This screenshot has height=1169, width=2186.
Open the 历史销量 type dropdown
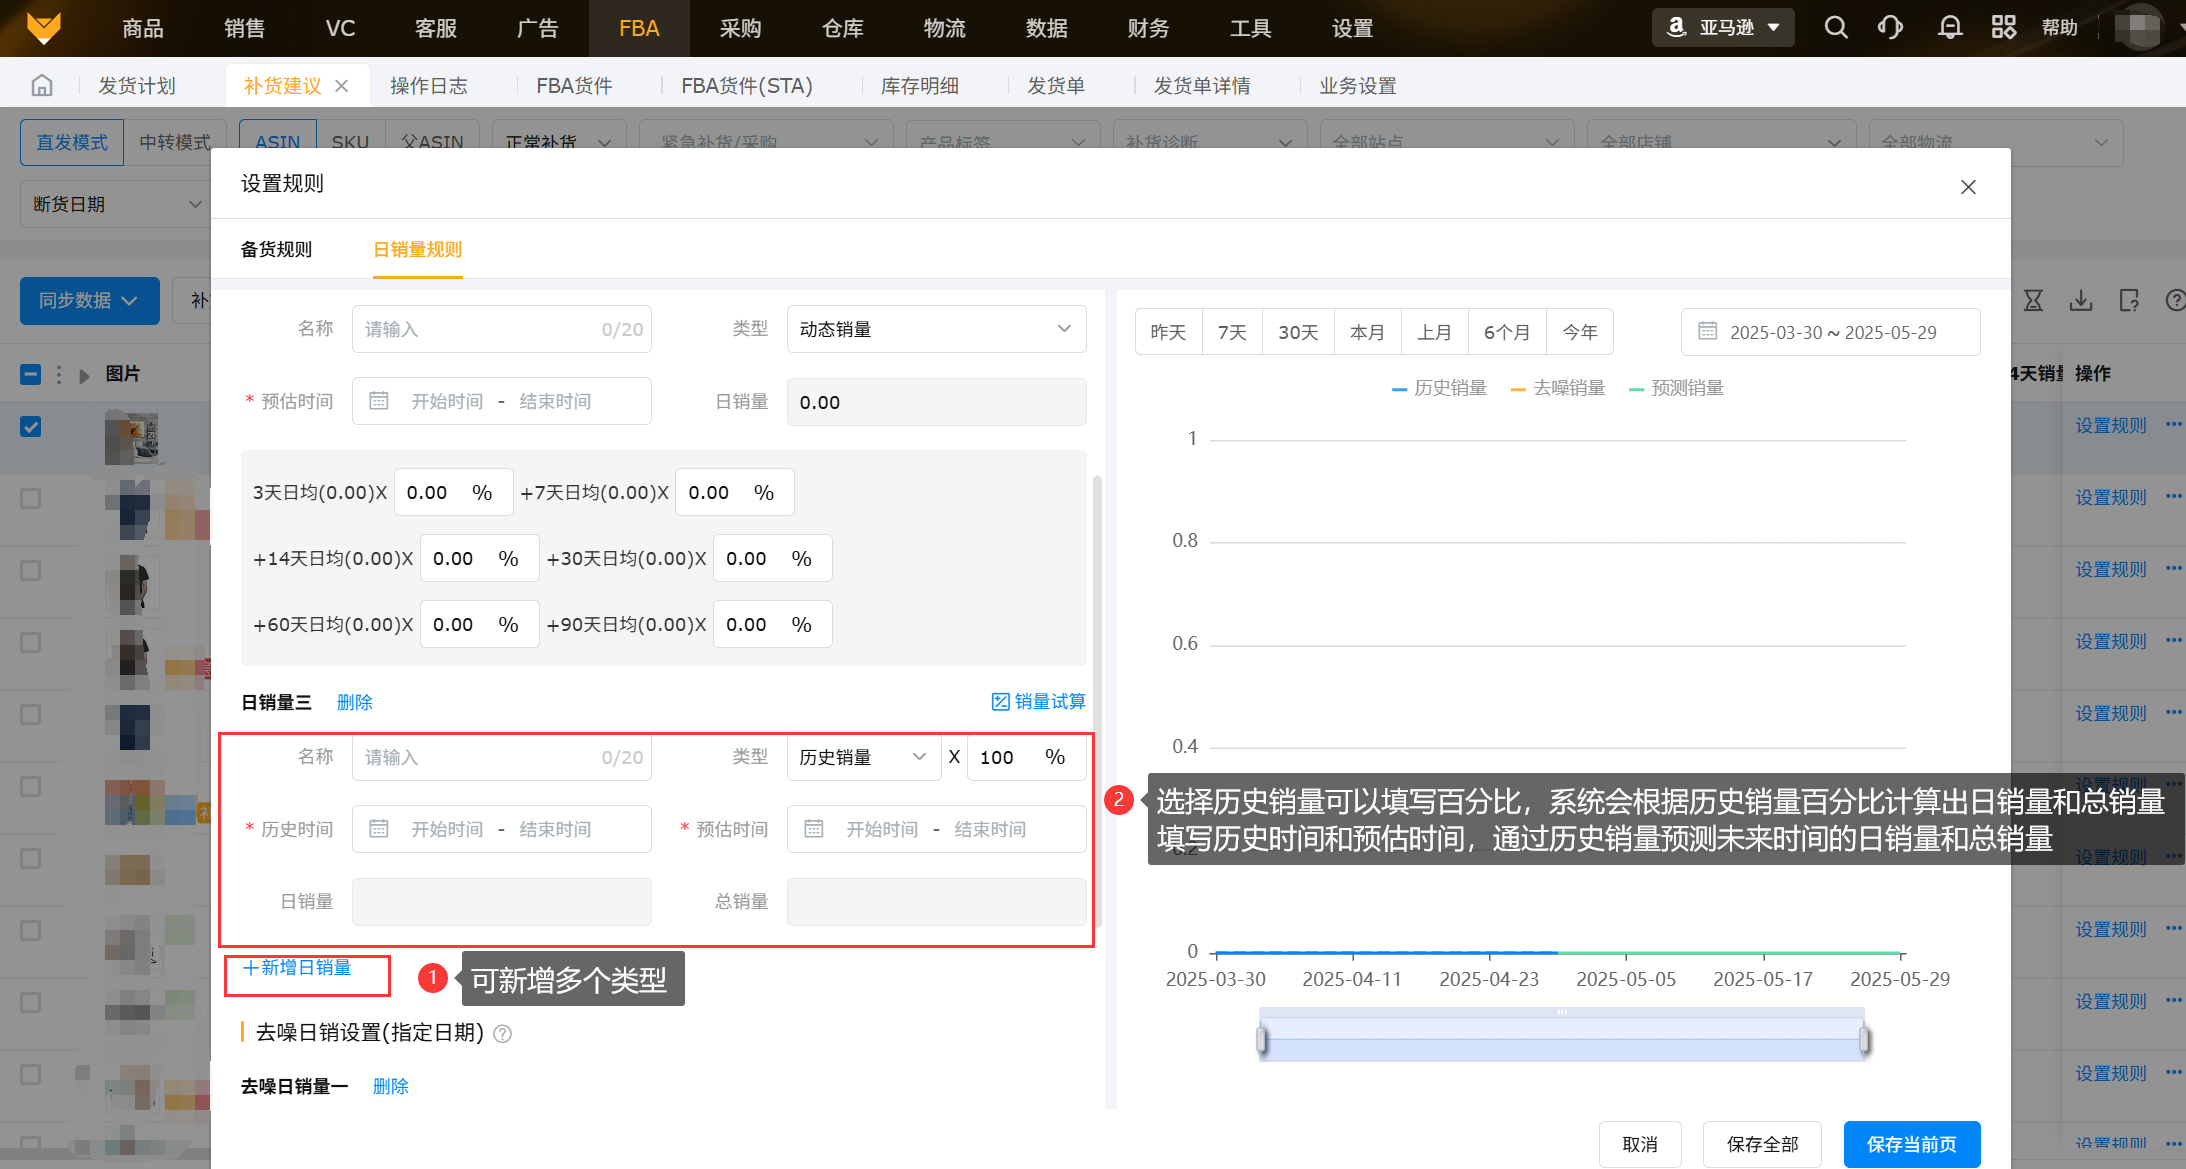click(863, 757)
